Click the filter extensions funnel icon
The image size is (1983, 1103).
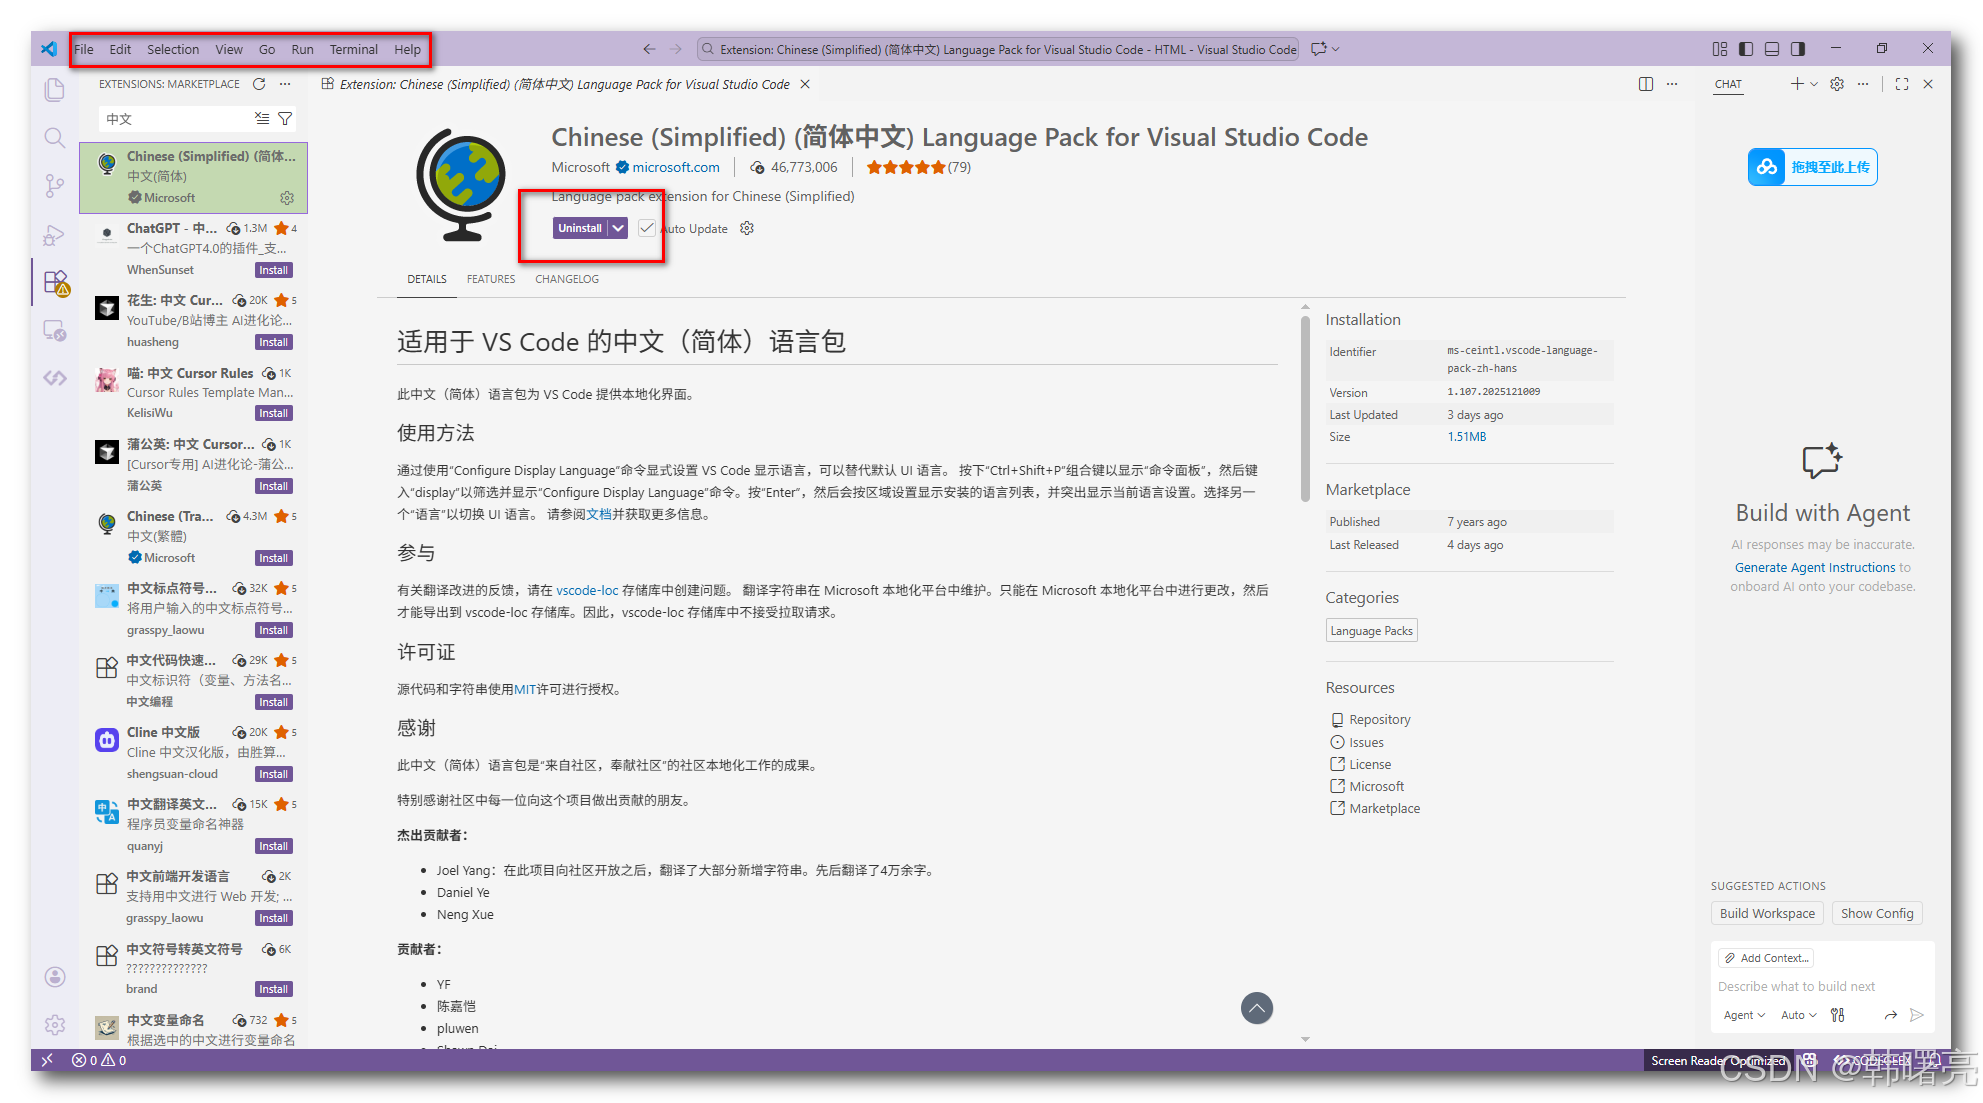[x=285, y=119]
